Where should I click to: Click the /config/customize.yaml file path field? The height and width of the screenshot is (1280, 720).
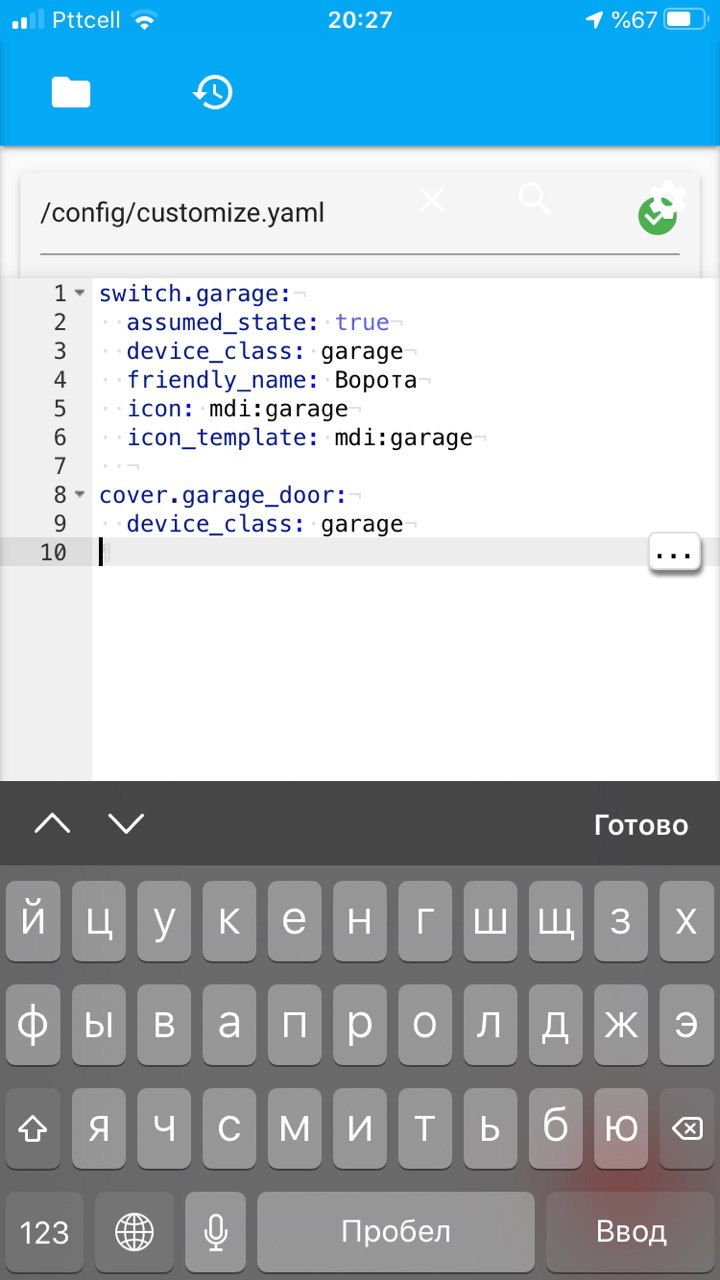pyautogui.click(x=359, y=214)
